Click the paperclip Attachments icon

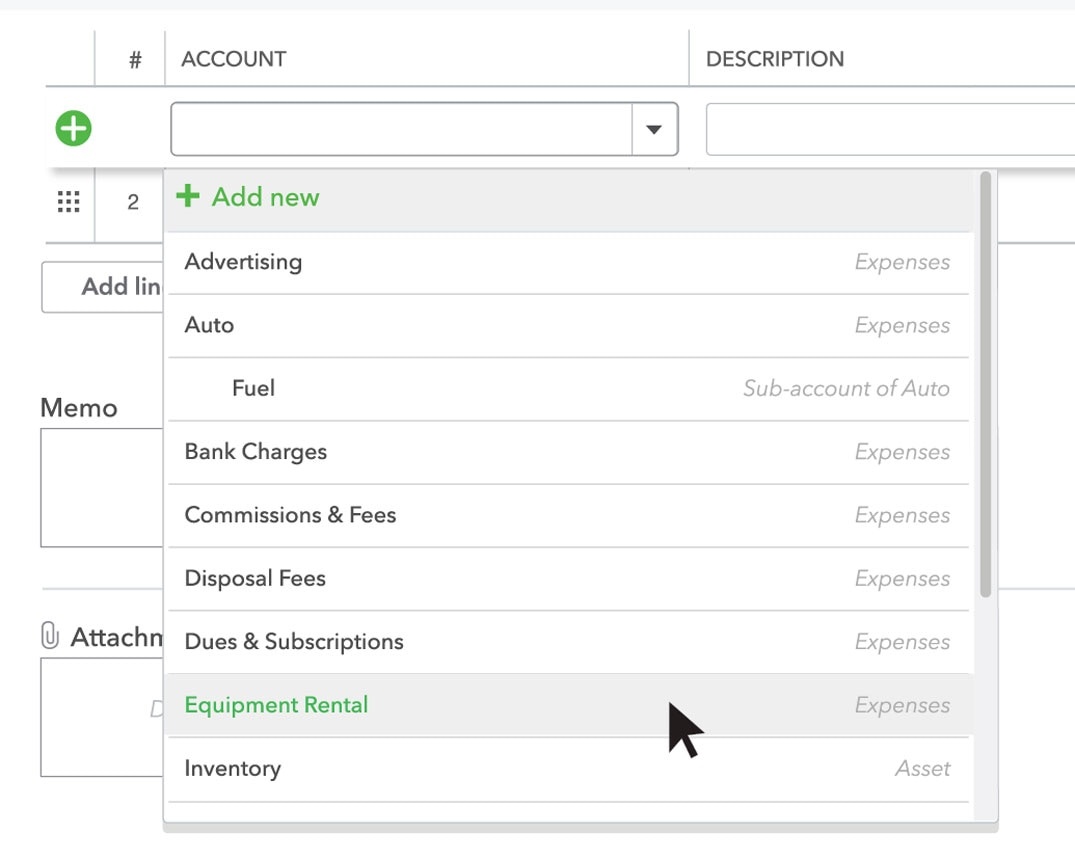point(49,636)
